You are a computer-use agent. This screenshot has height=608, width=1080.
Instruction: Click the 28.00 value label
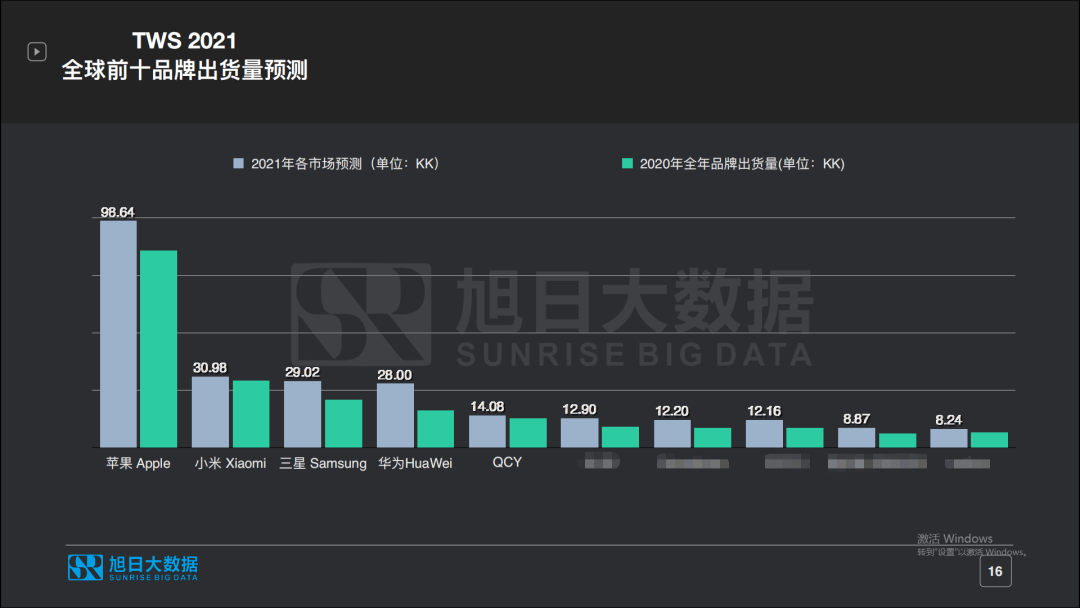point(395,375)
